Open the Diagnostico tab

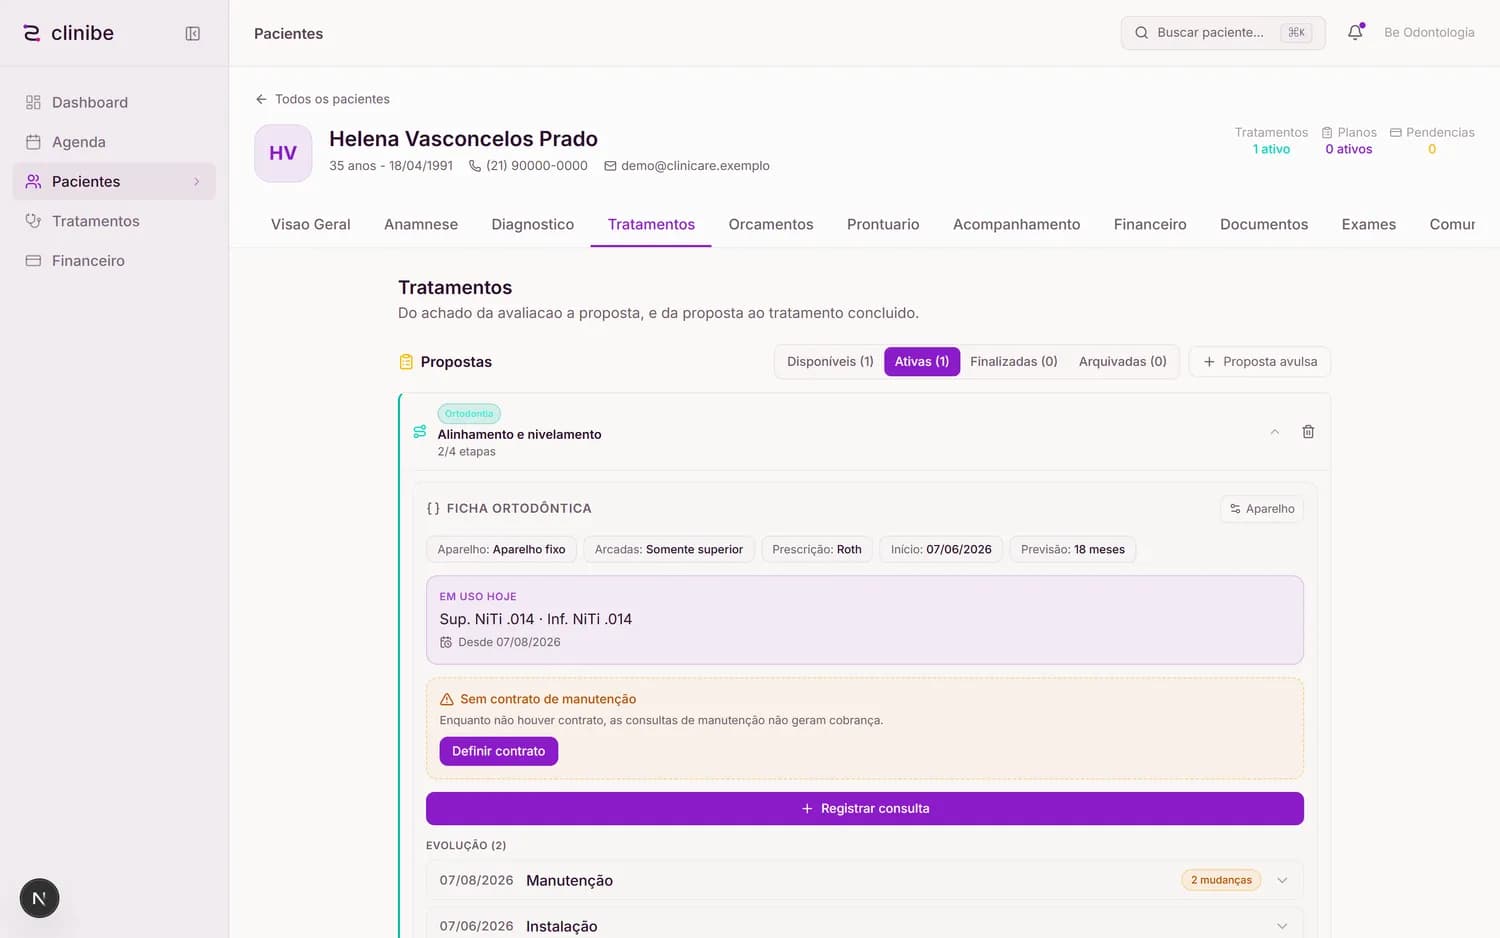tap(533, 224)
